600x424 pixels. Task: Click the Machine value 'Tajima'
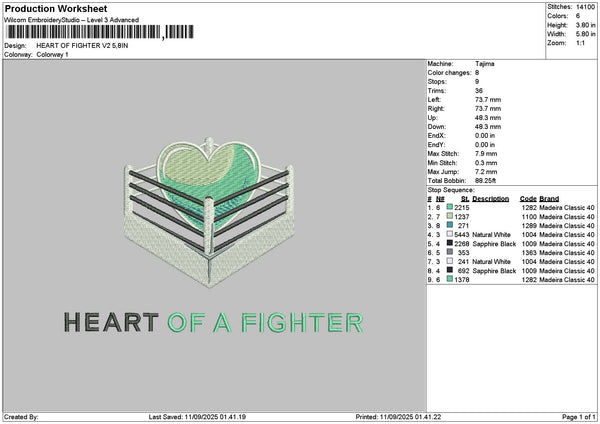click(x=484, y=64)
